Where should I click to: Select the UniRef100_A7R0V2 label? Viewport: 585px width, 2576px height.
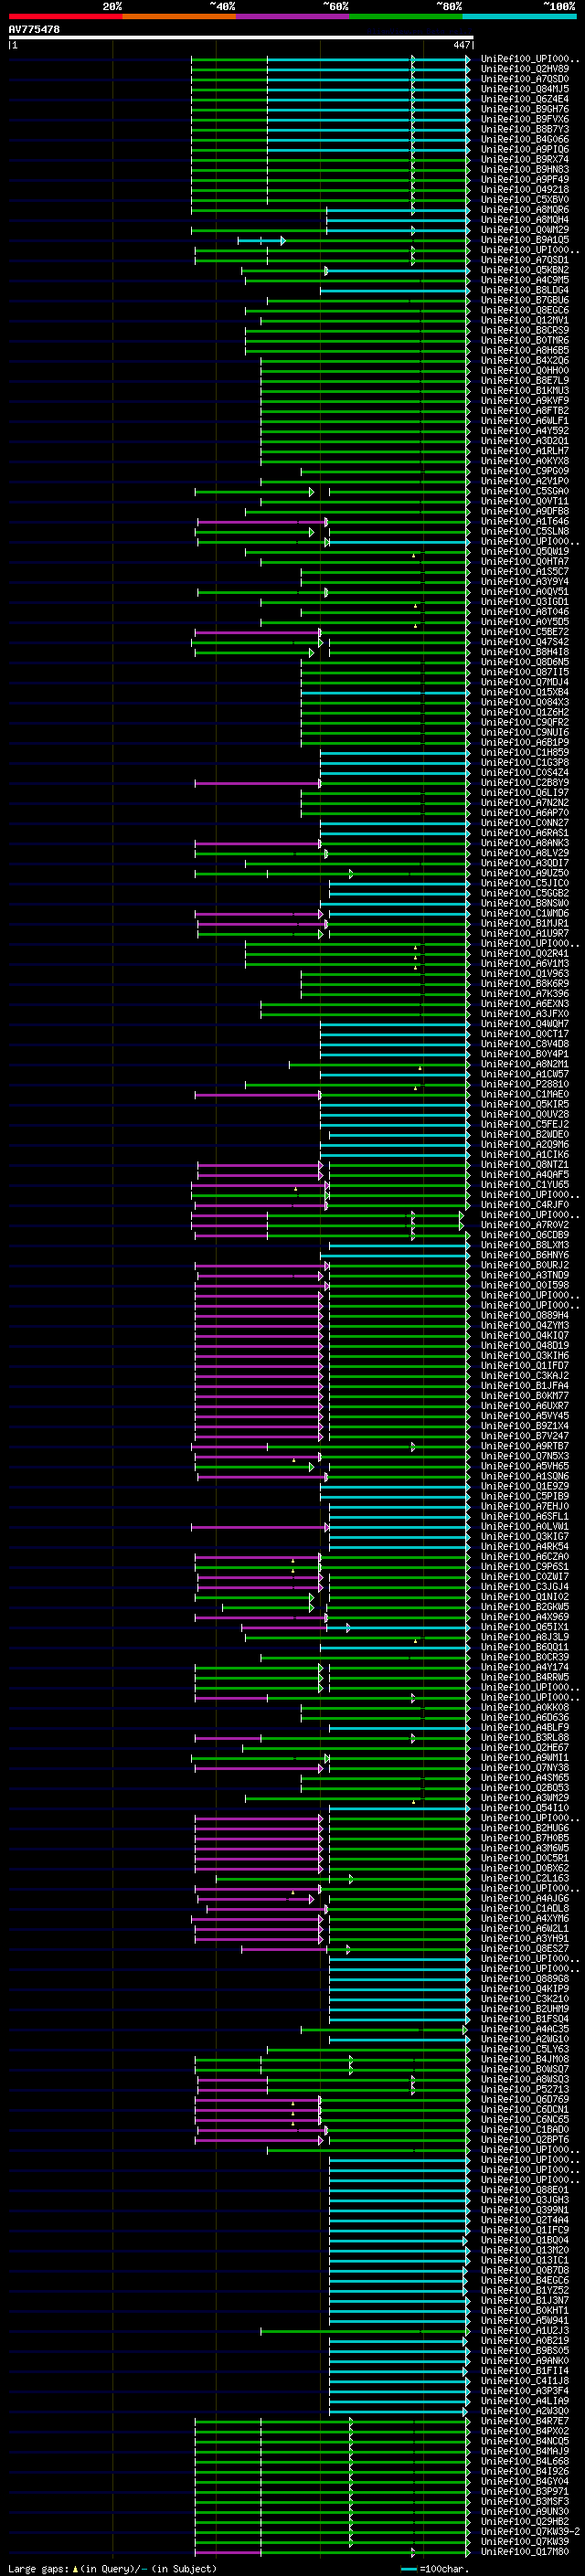point(525,1225)
